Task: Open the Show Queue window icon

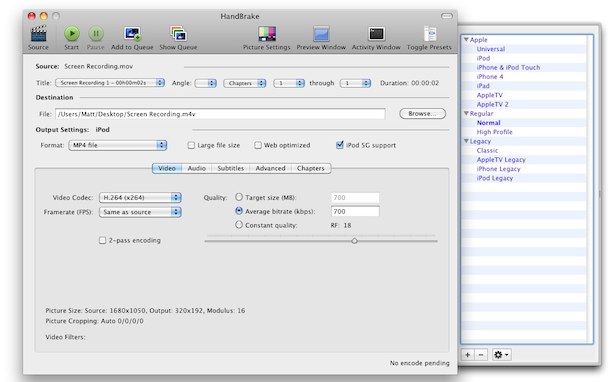Action: pos(178,34)
